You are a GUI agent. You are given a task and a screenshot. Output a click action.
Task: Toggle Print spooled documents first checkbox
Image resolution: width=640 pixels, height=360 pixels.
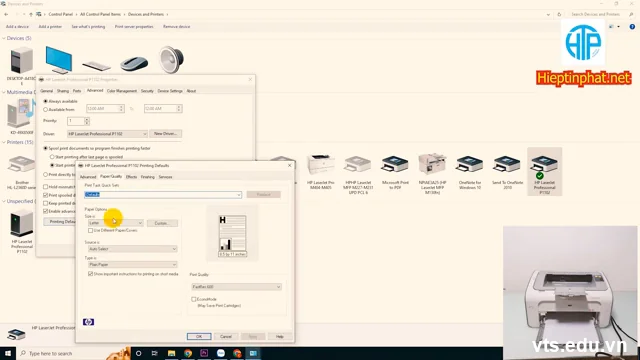tap(46, 195)
